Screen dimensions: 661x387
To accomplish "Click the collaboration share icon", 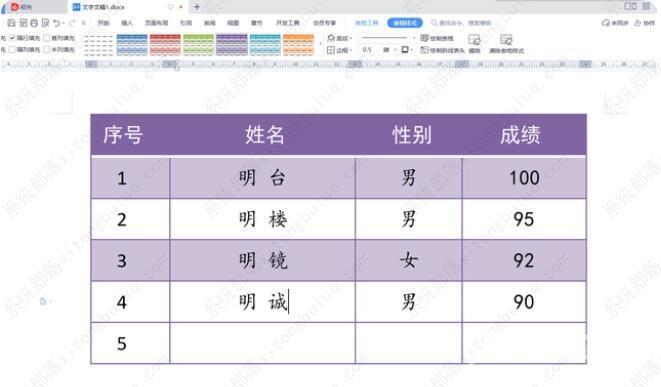I will [638, 23].
